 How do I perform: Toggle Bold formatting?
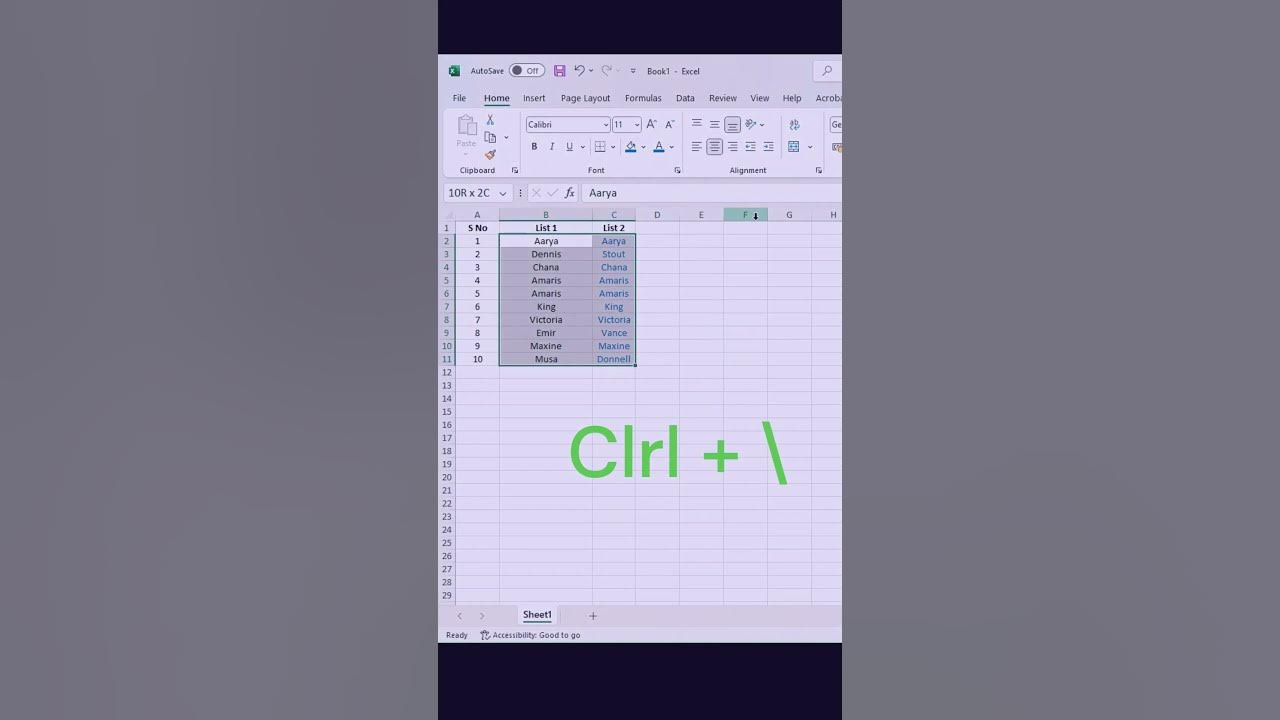point(534,147)
